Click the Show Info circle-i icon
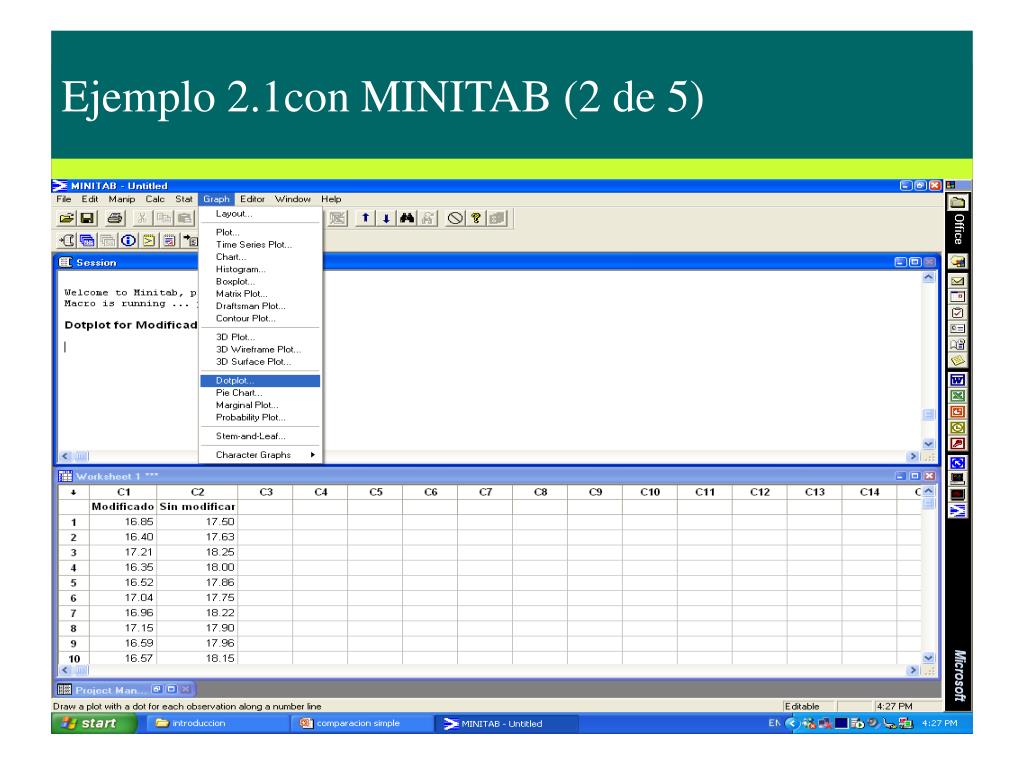This screenshot has width=1024, height=768. tap(129, 240)
